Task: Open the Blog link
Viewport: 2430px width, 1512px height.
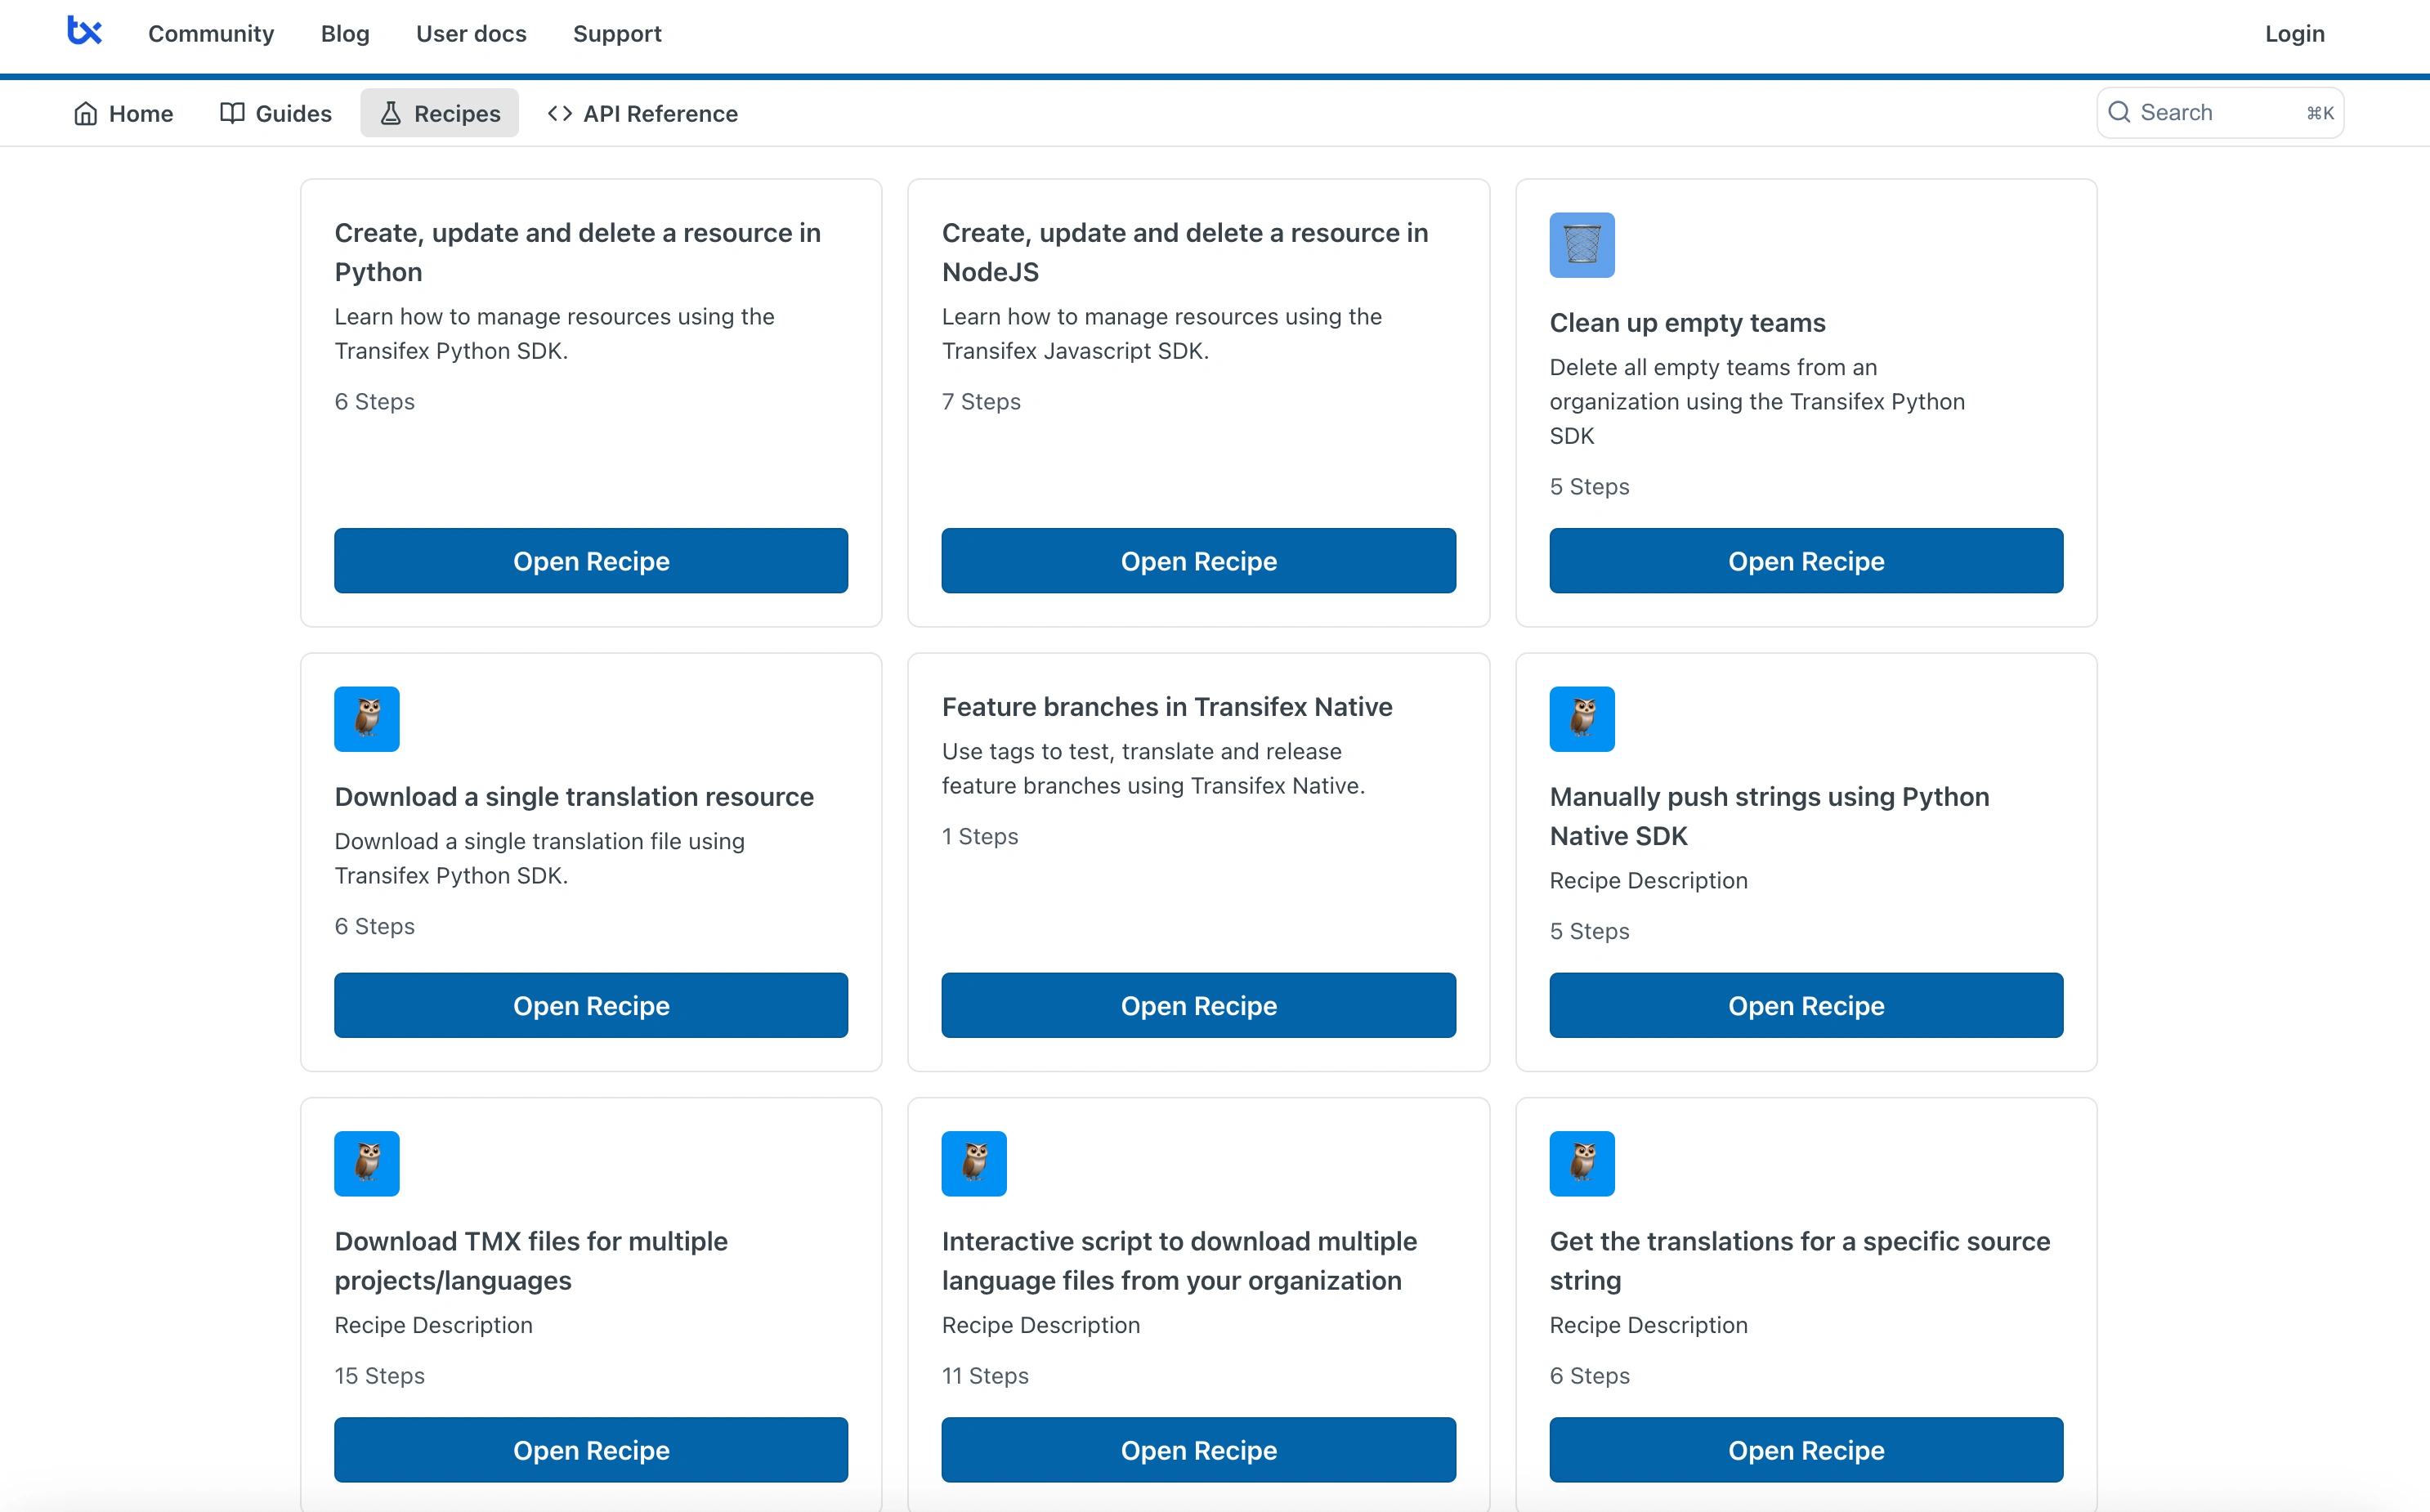Action: 345,33
